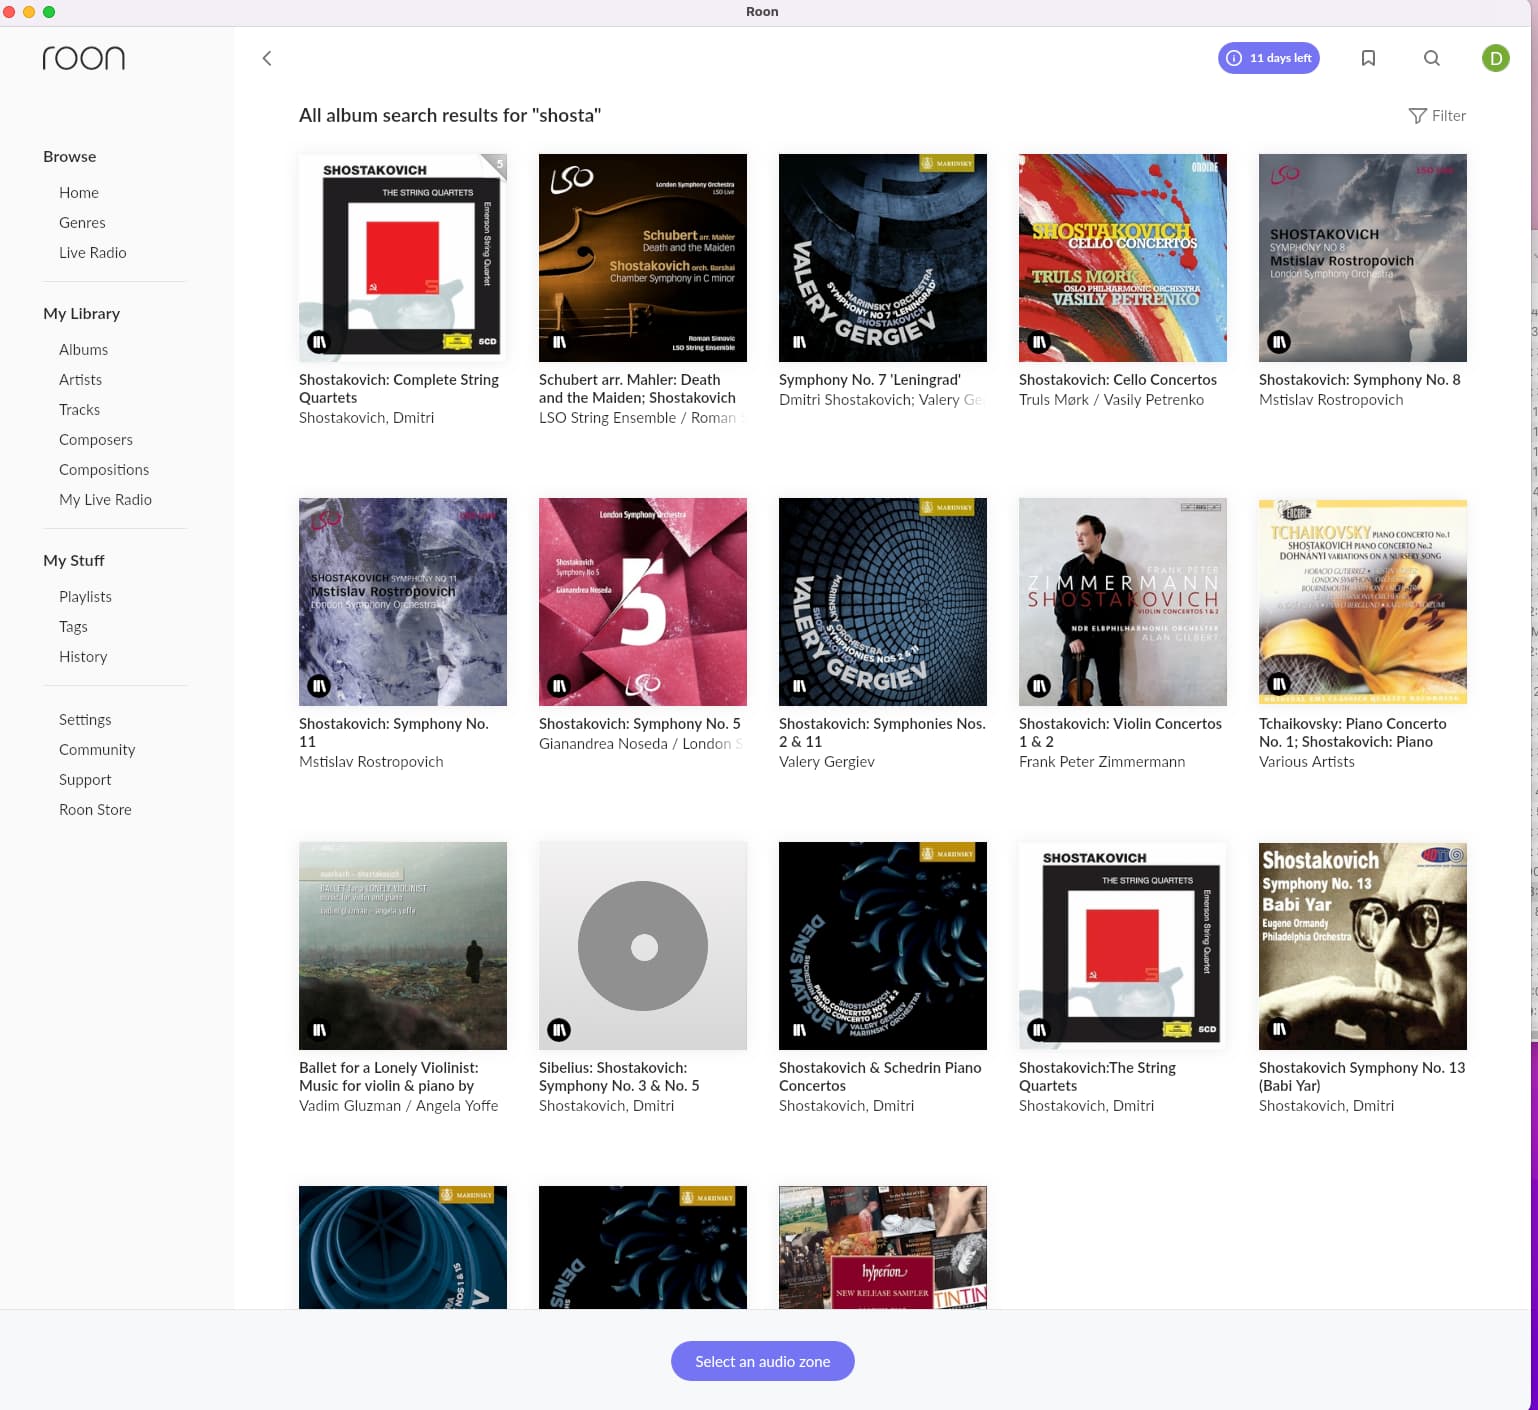The width and height of the screenshot is (1538, 1410).
Task: Open the green D profile avatar
Action: (x=1495, y=58)
